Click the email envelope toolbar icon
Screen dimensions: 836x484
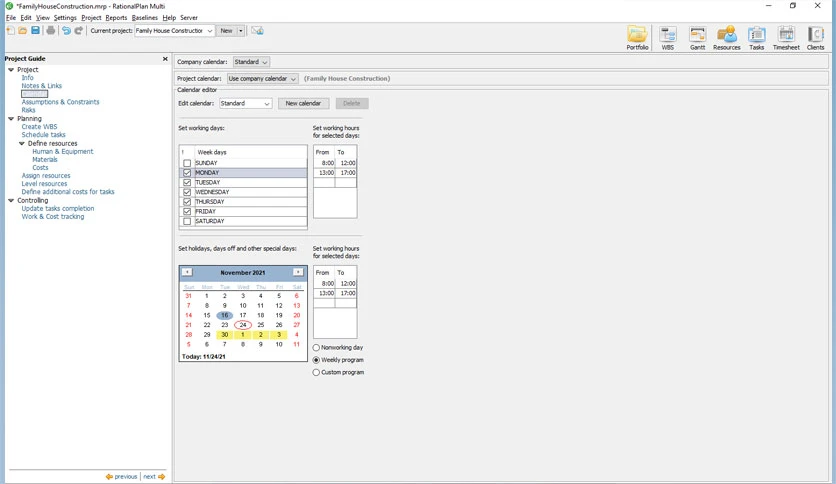pyautogui.click(x=258, y=30)
